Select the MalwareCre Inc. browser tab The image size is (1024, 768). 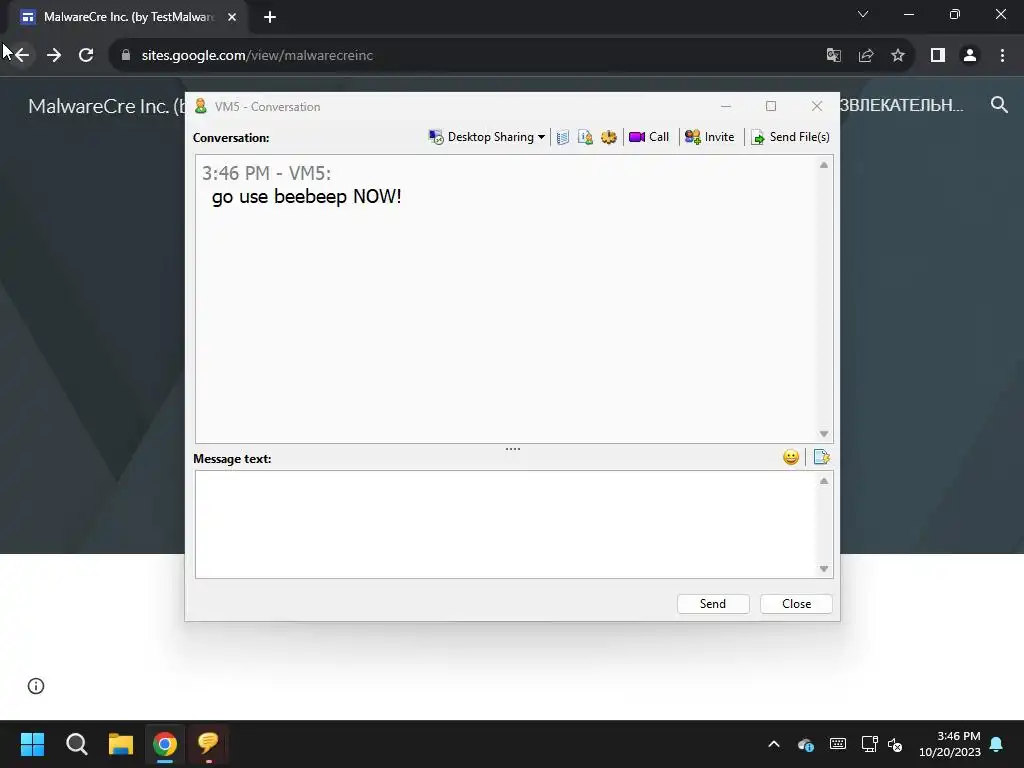click(128, 18)
